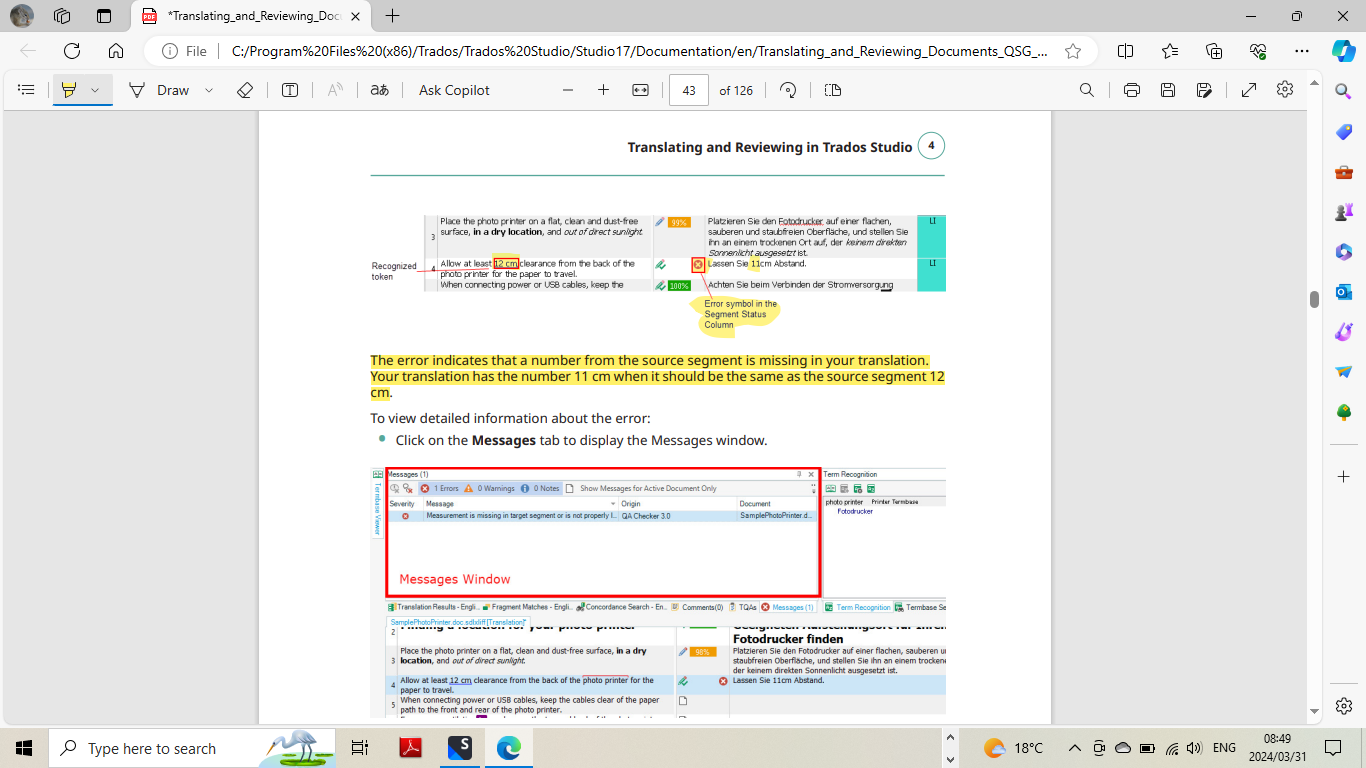Open Outlook in the sidebar
1366x768 pixels.
tap(1343, 292)
